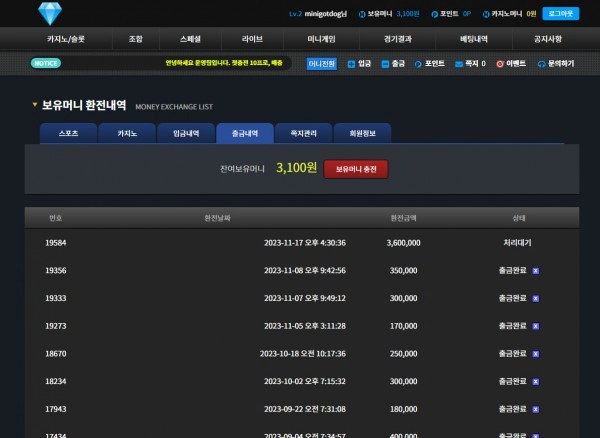Open the 쪽지 envelope message icon
600x438 pixels.
pos(459,64)
